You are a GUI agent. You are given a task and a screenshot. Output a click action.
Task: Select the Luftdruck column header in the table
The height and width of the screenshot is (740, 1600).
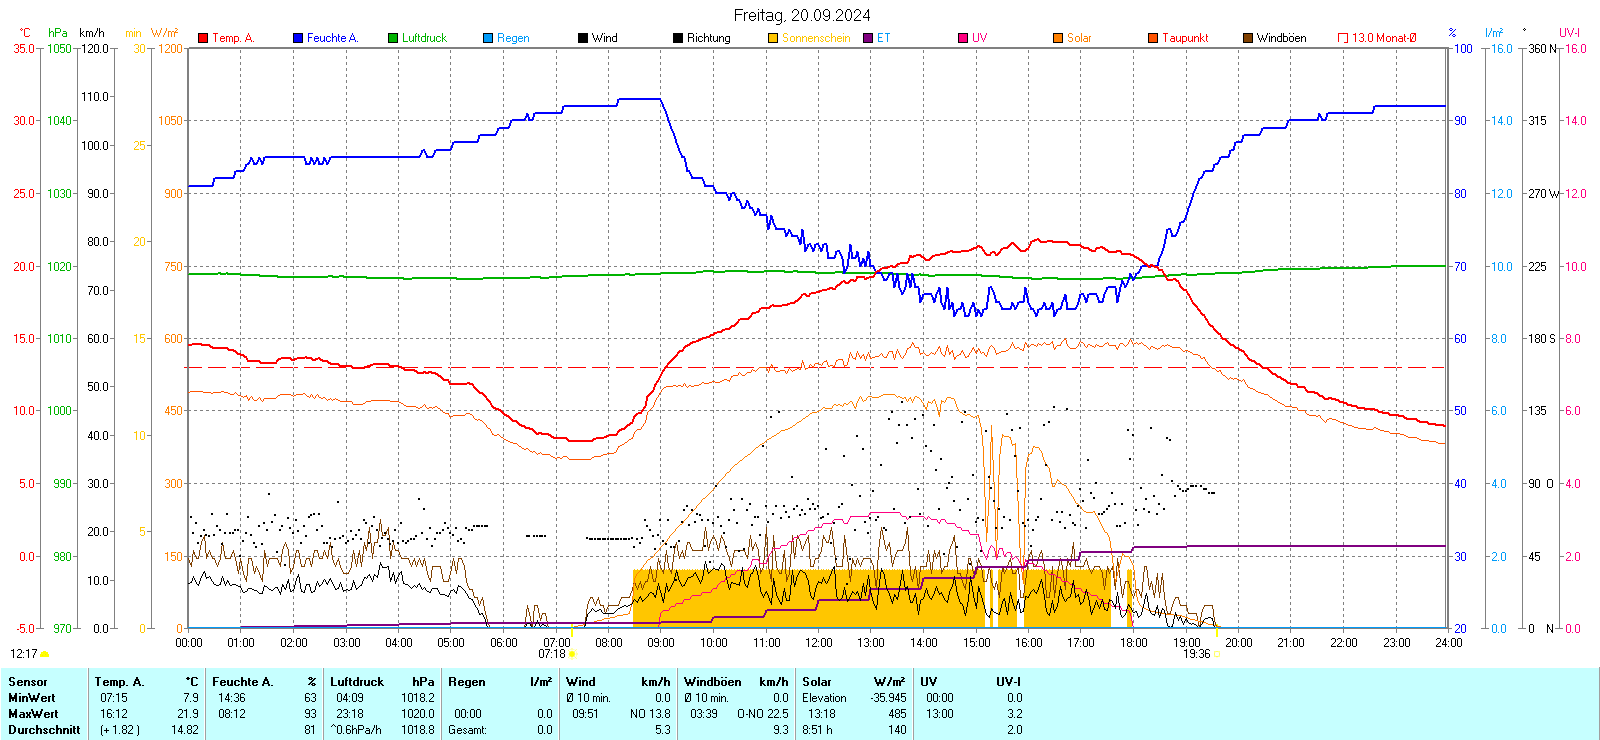[357, 682]
